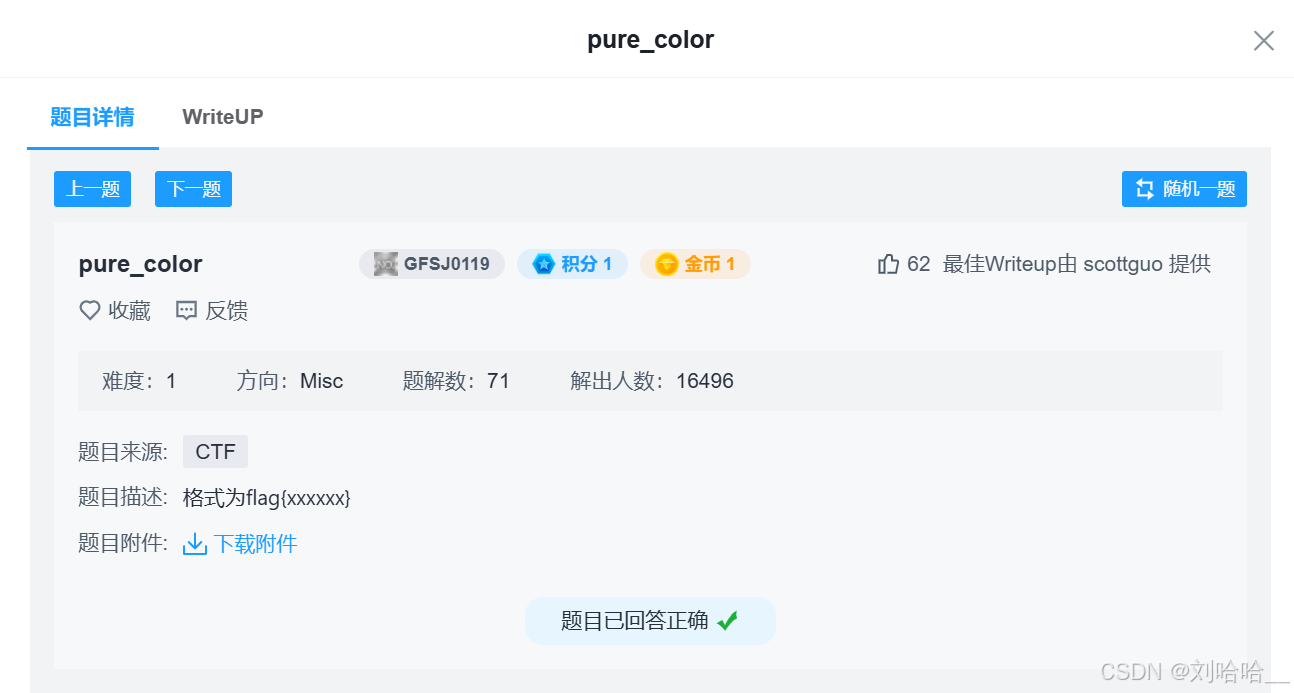Switch to the WriteUP tab
The width and height of the screenshot is (1294, 693).
pos(222,116)
